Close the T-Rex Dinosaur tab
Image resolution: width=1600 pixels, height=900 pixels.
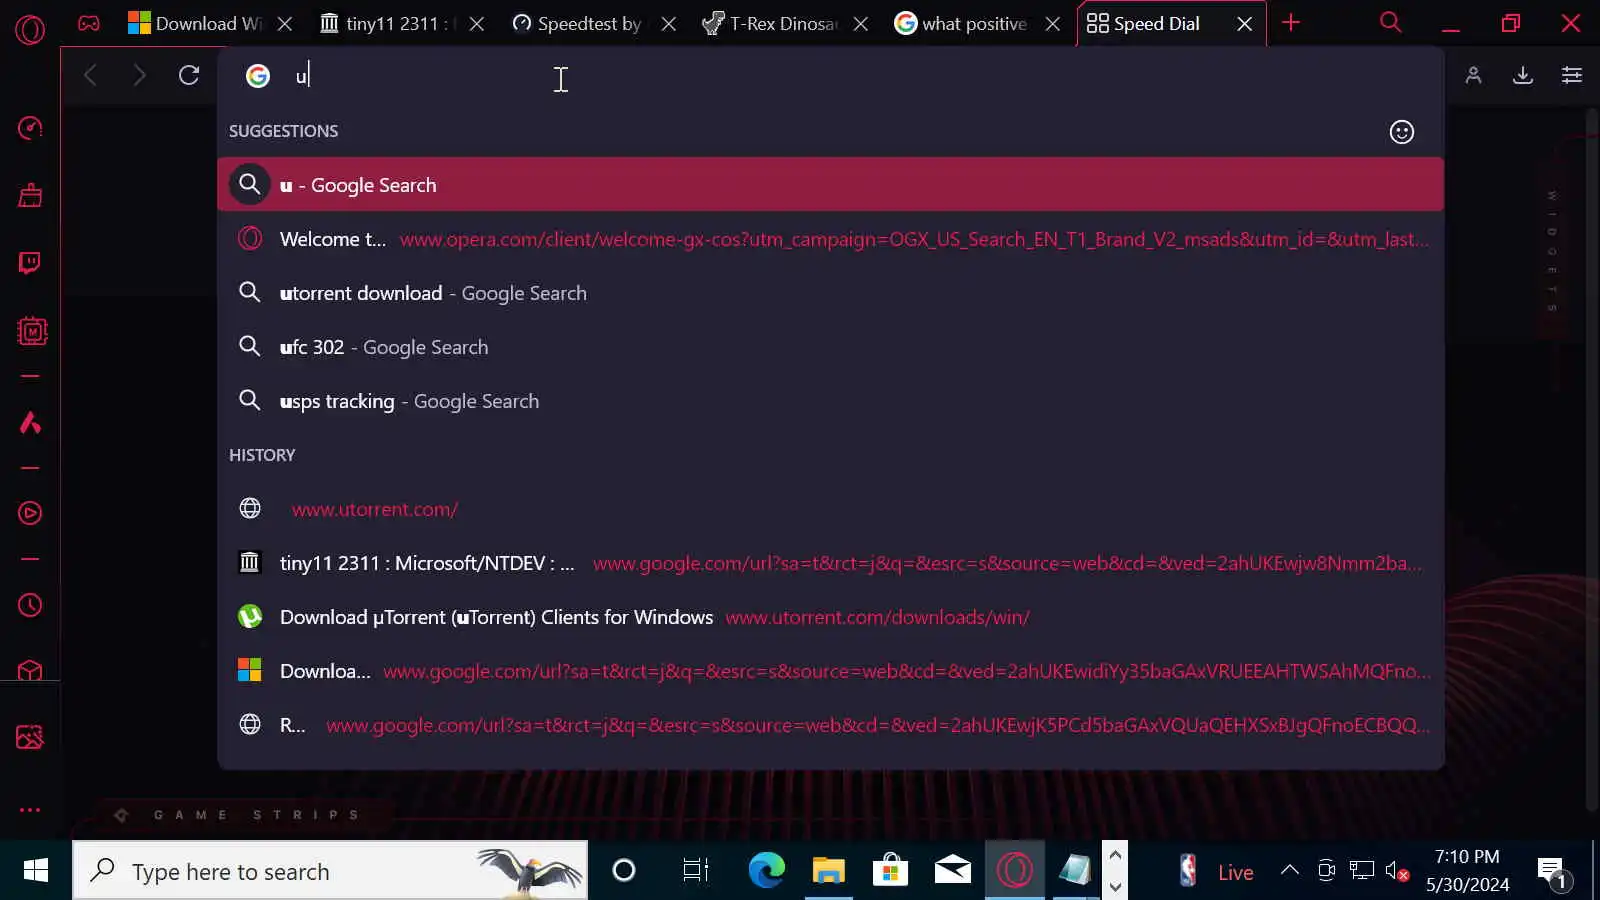[x=861, y=24]
